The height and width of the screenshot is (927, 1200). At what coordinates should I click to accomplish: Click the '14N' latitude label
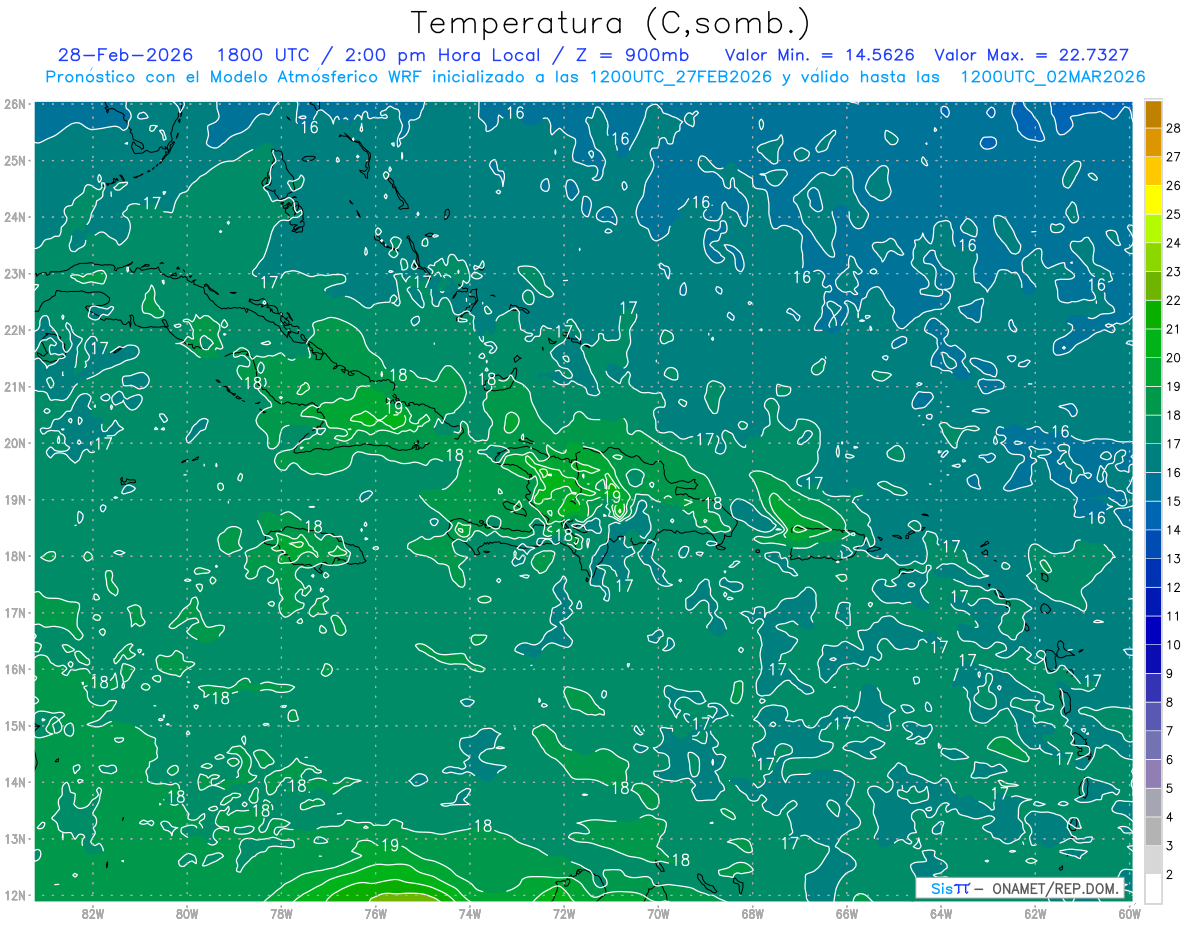(x=14, y=782)
